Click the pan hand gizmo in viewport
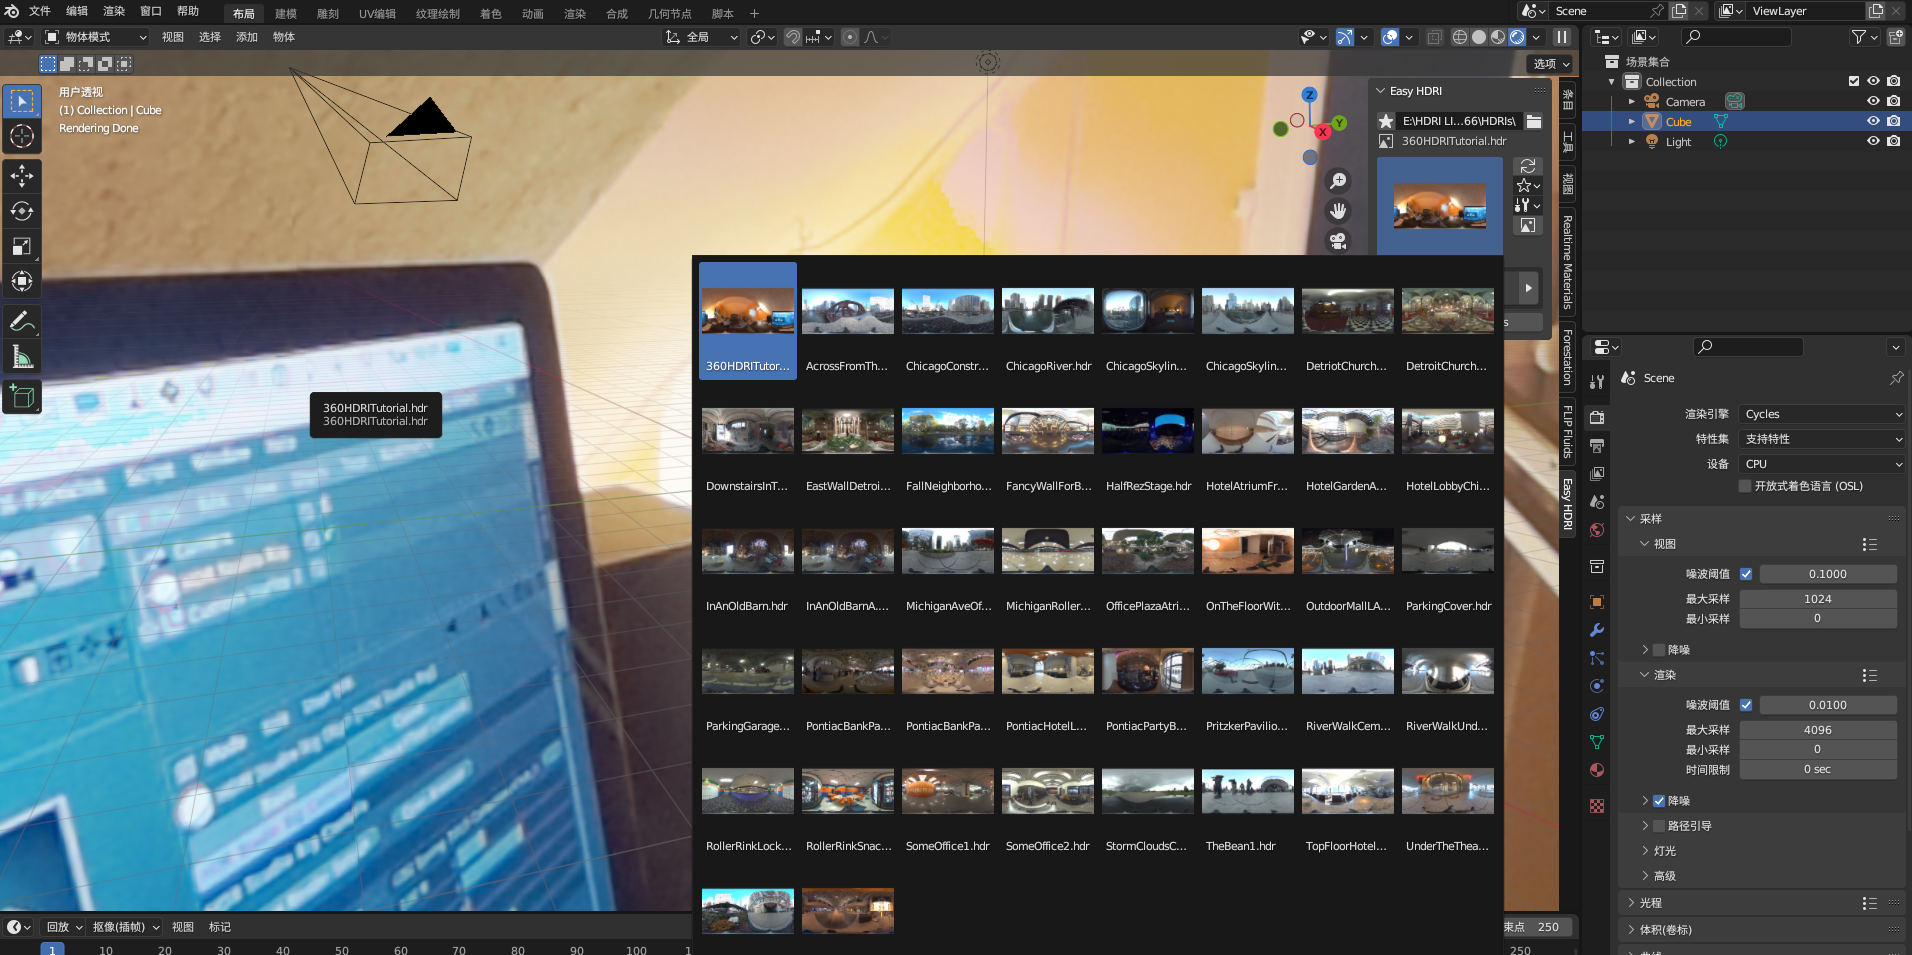The width and height of the screenshot is (1912, 955). point(1338,211)
